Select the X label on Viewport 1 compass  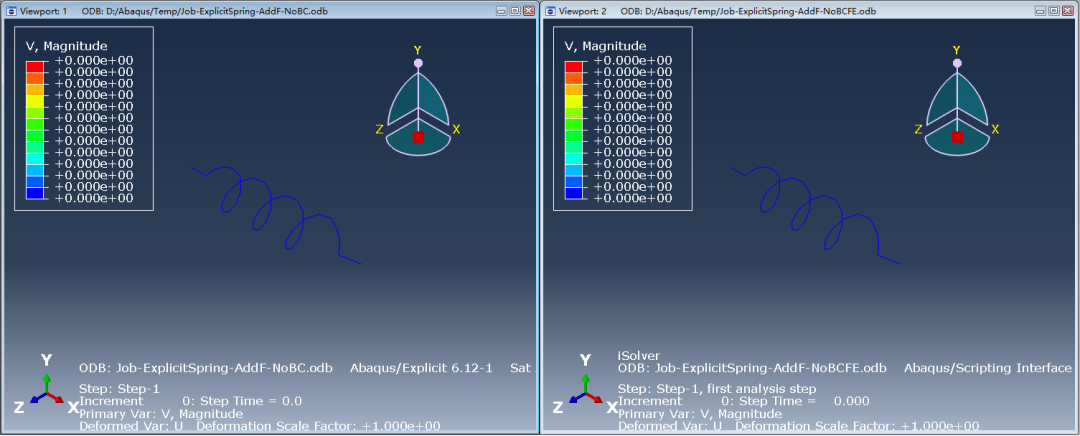pyautogui.click(x=456, y=129)
